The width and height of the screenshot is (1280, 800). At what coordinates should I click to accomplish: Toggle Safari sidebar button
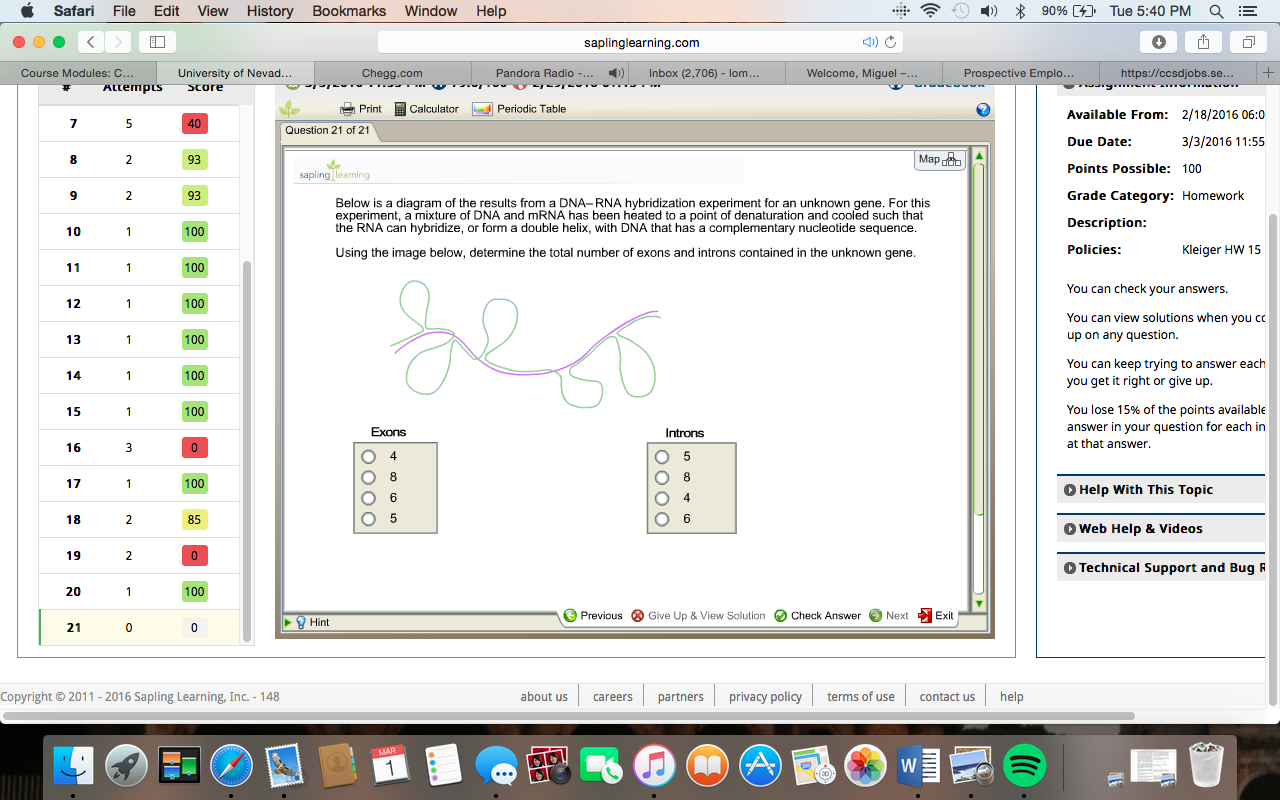click(x=157, y=42)
